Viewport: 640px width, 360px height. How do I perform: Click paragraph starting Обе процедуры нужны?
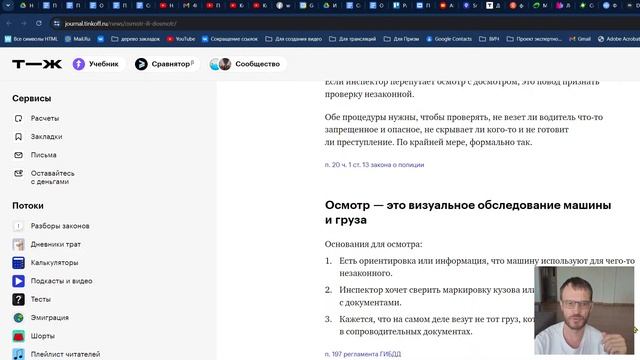[x=464, y=129]
